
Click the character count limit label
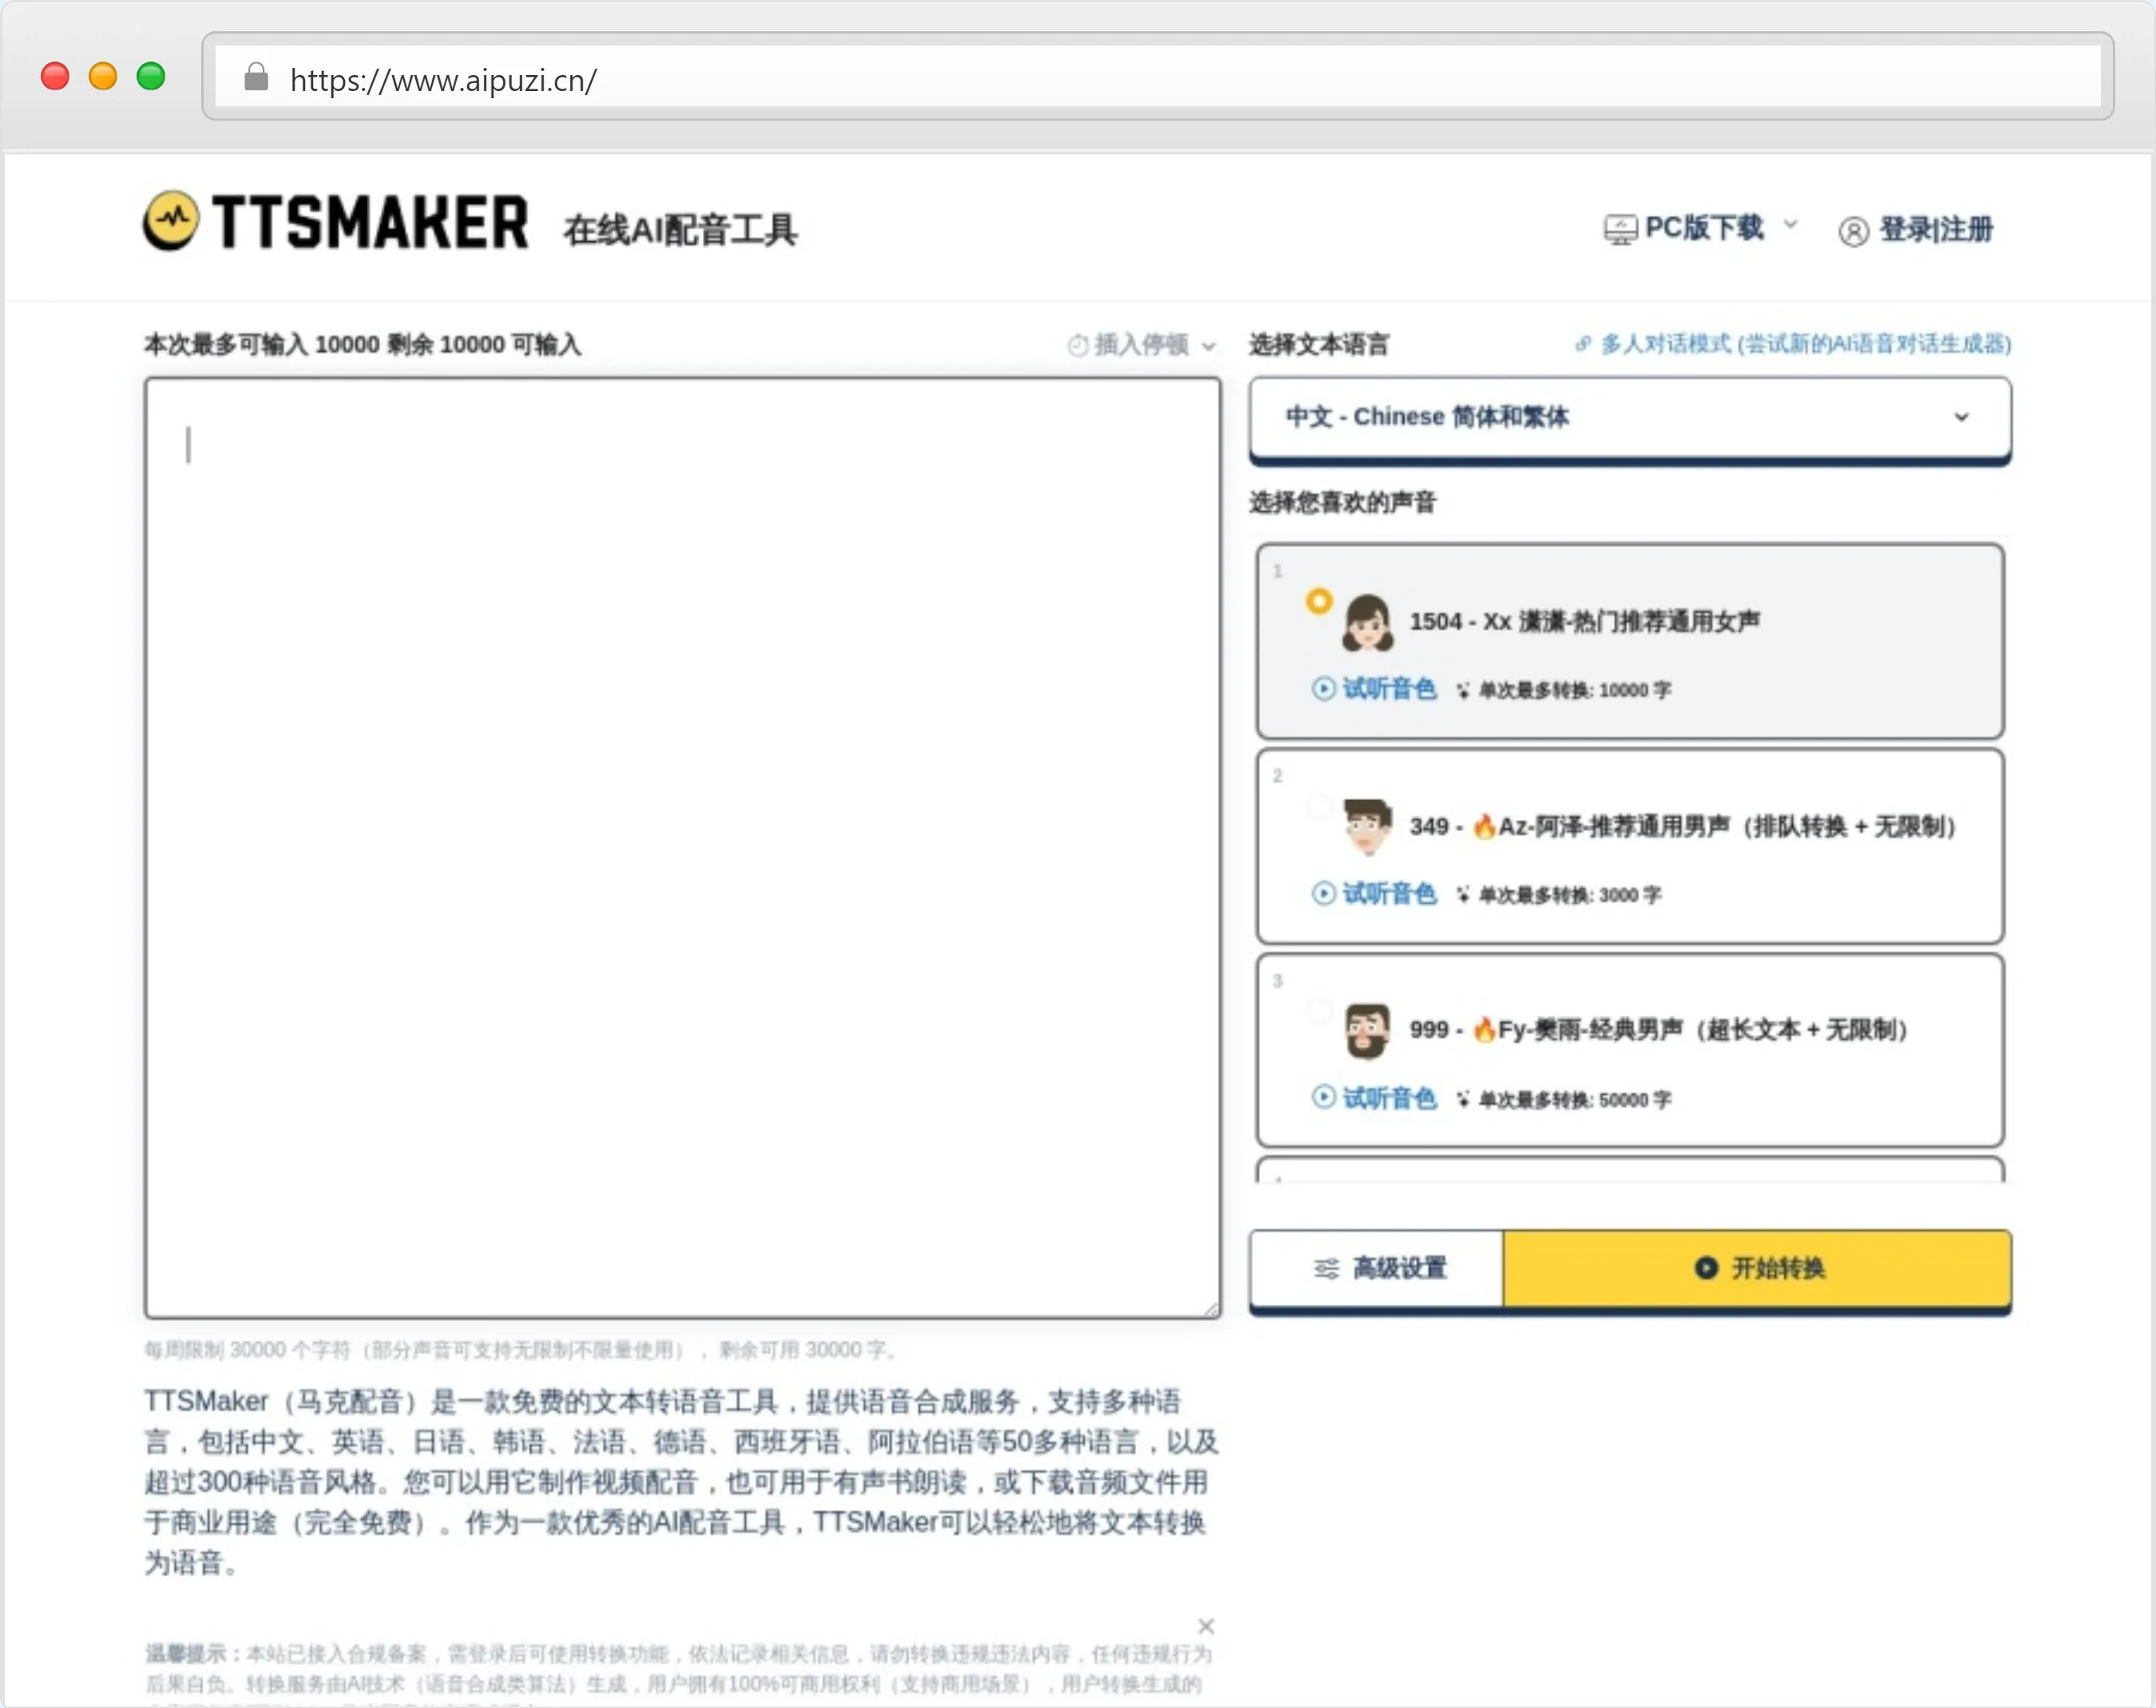point(362,344)
